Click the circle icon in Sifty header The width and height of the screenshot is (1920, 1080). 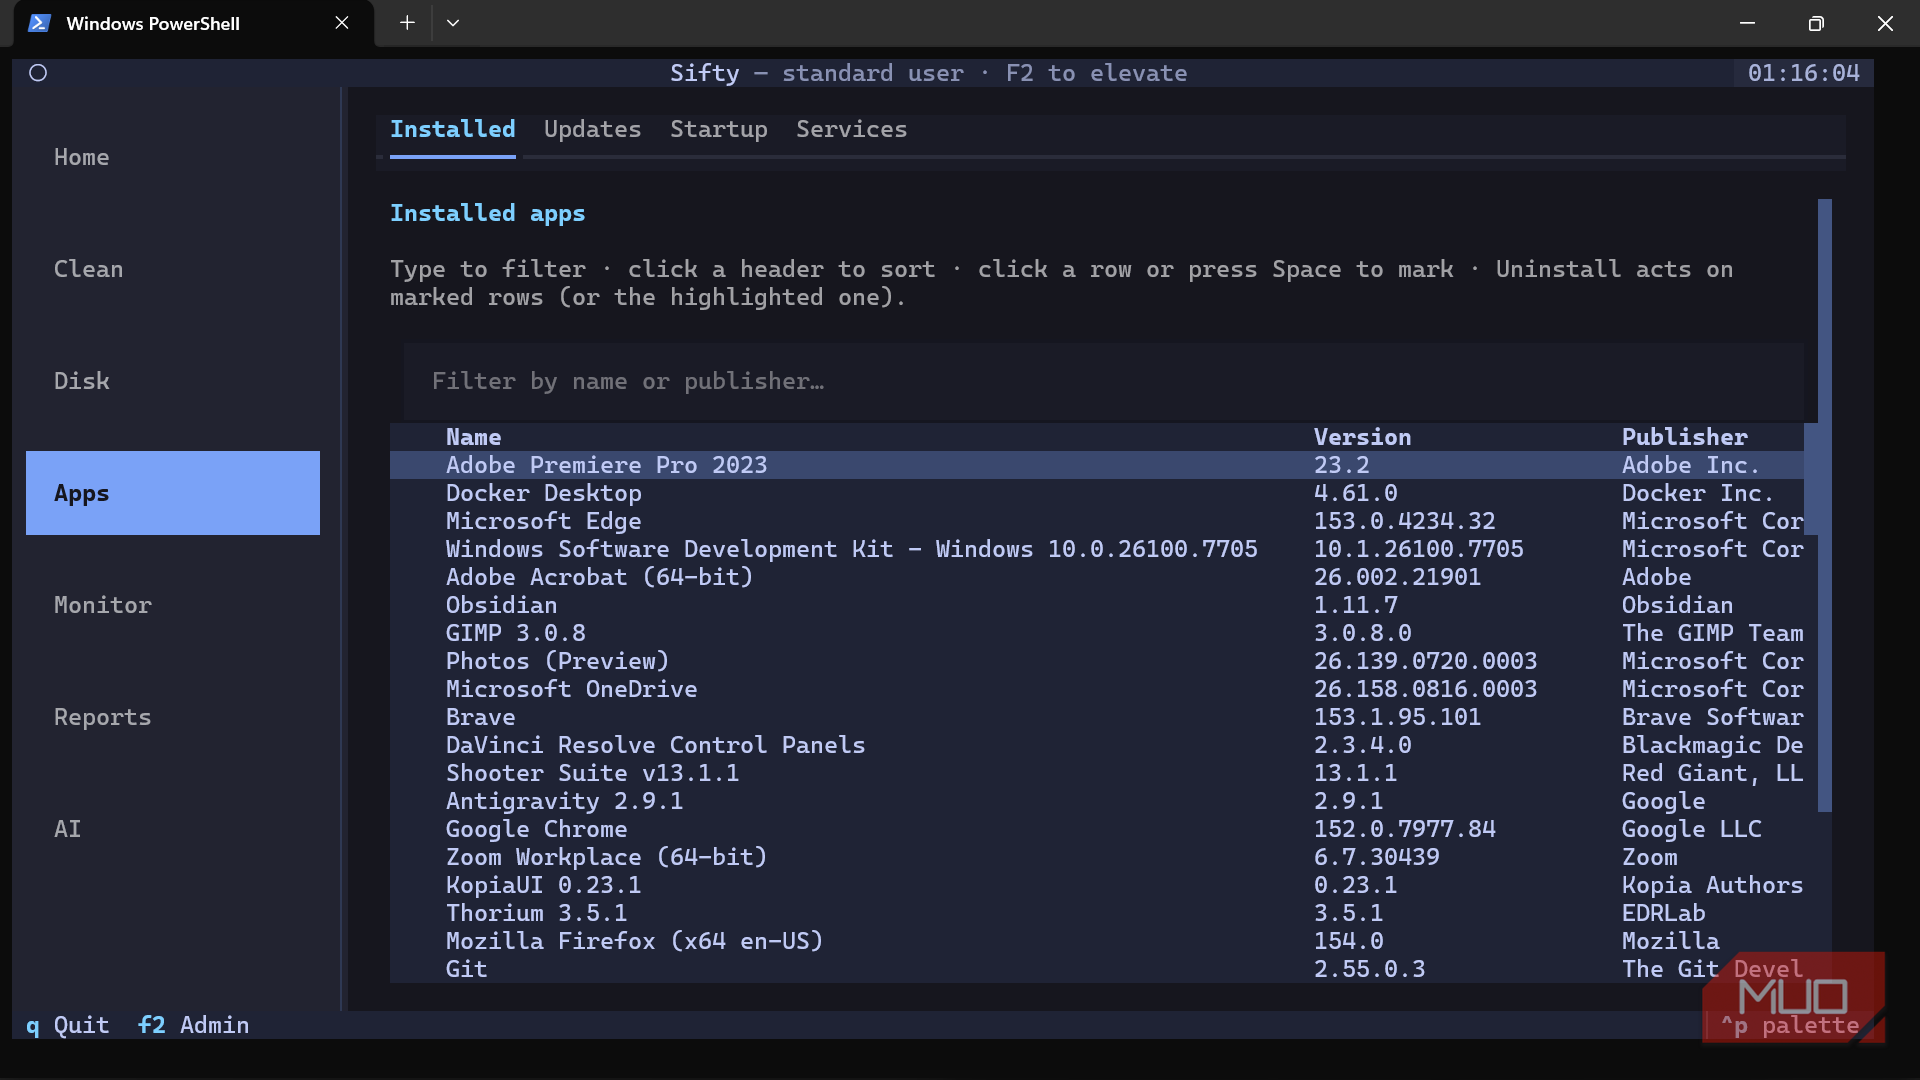(x=38, y=73)
